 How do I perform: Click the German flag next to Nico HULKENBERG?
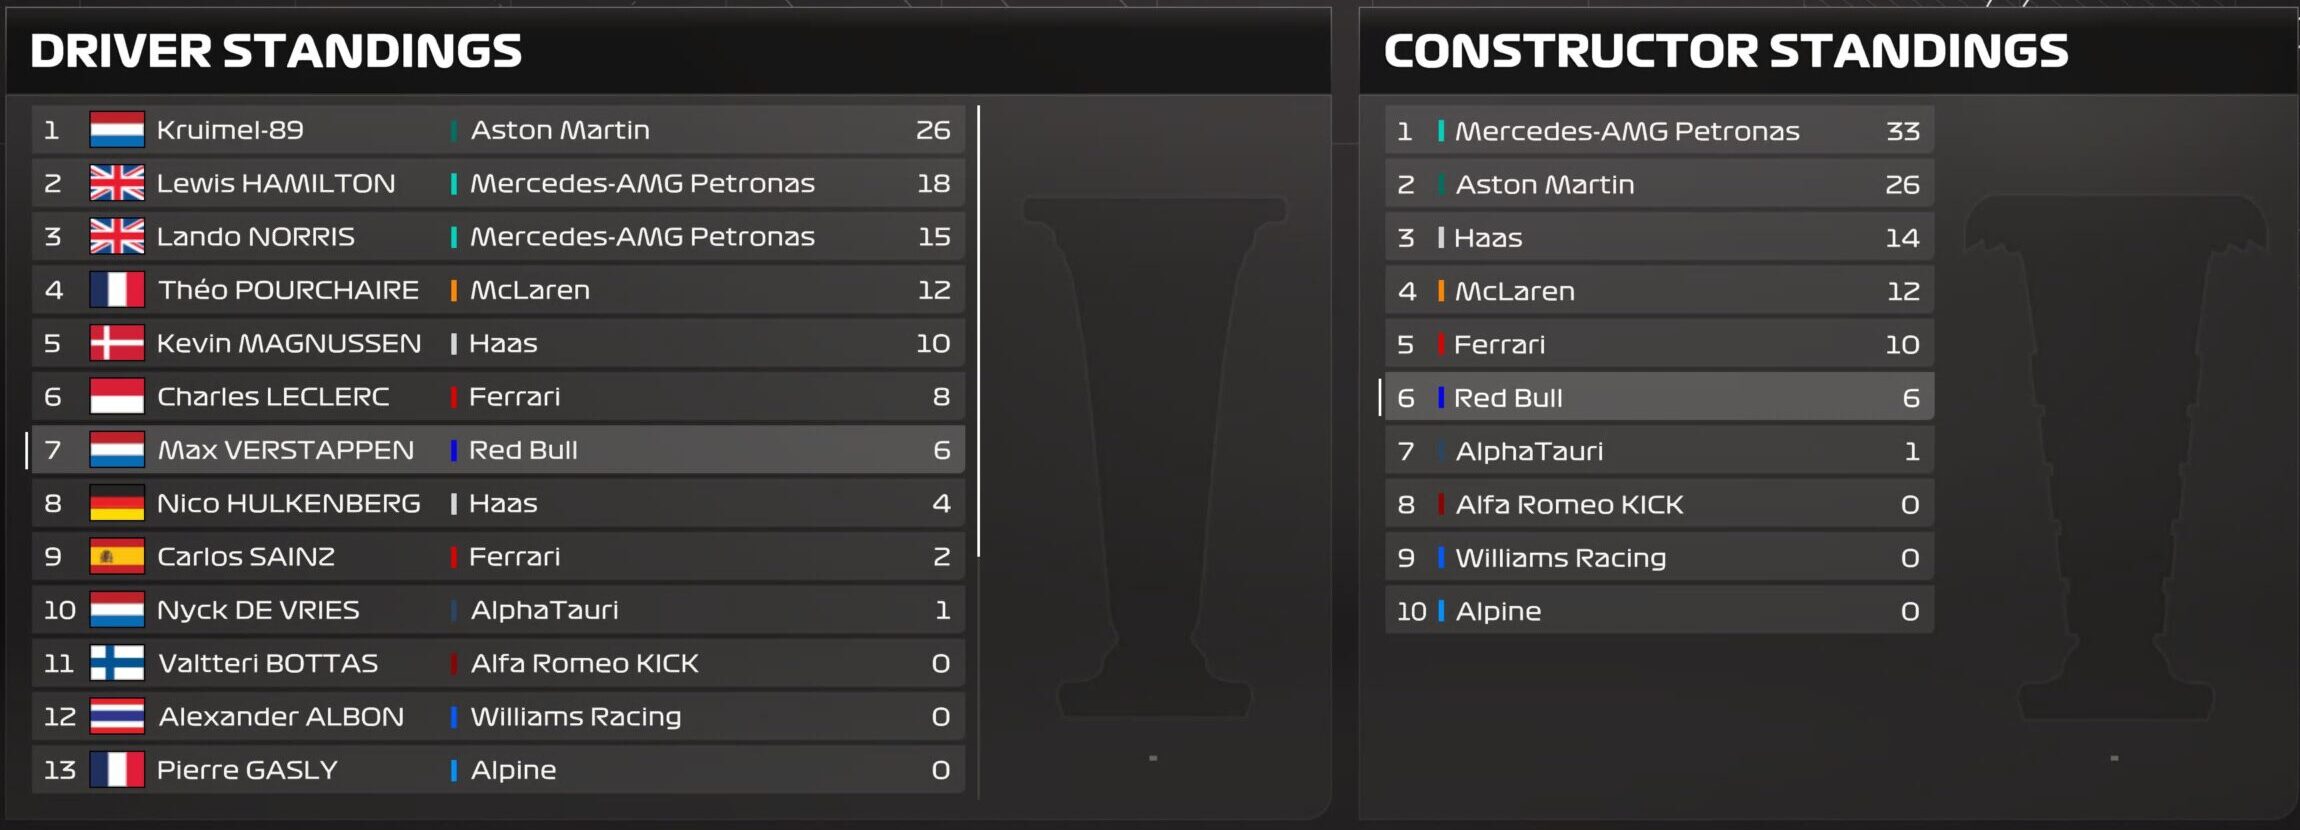point(117,503)
